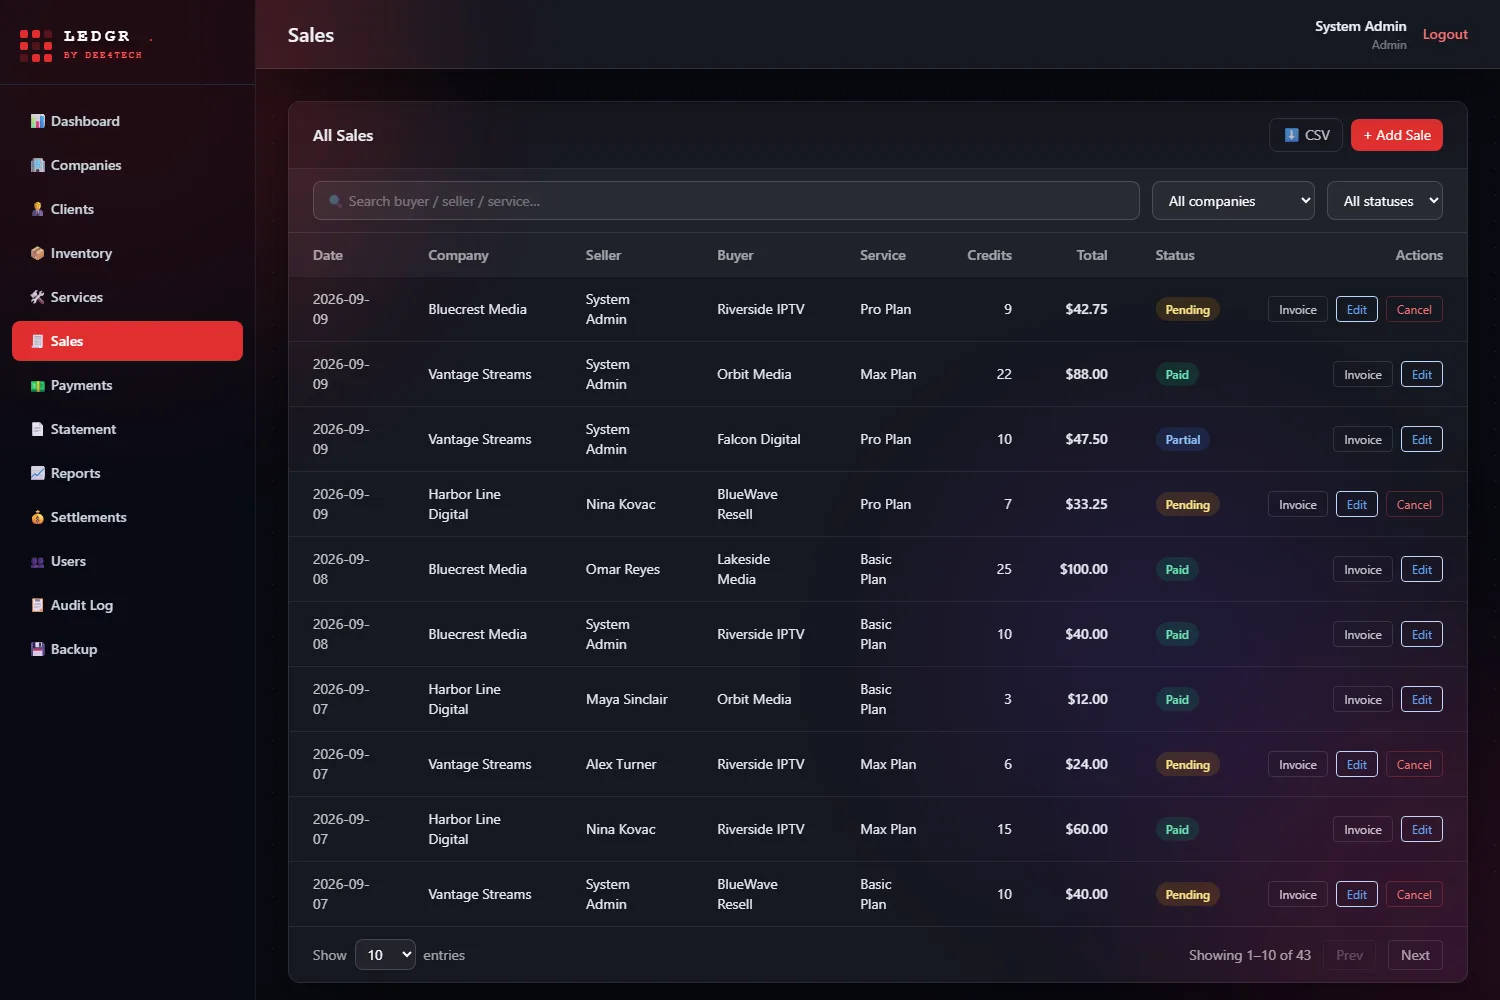1500x1000 pixels.
Task: Click the Partial status badge
Action: click(1183, 440)
